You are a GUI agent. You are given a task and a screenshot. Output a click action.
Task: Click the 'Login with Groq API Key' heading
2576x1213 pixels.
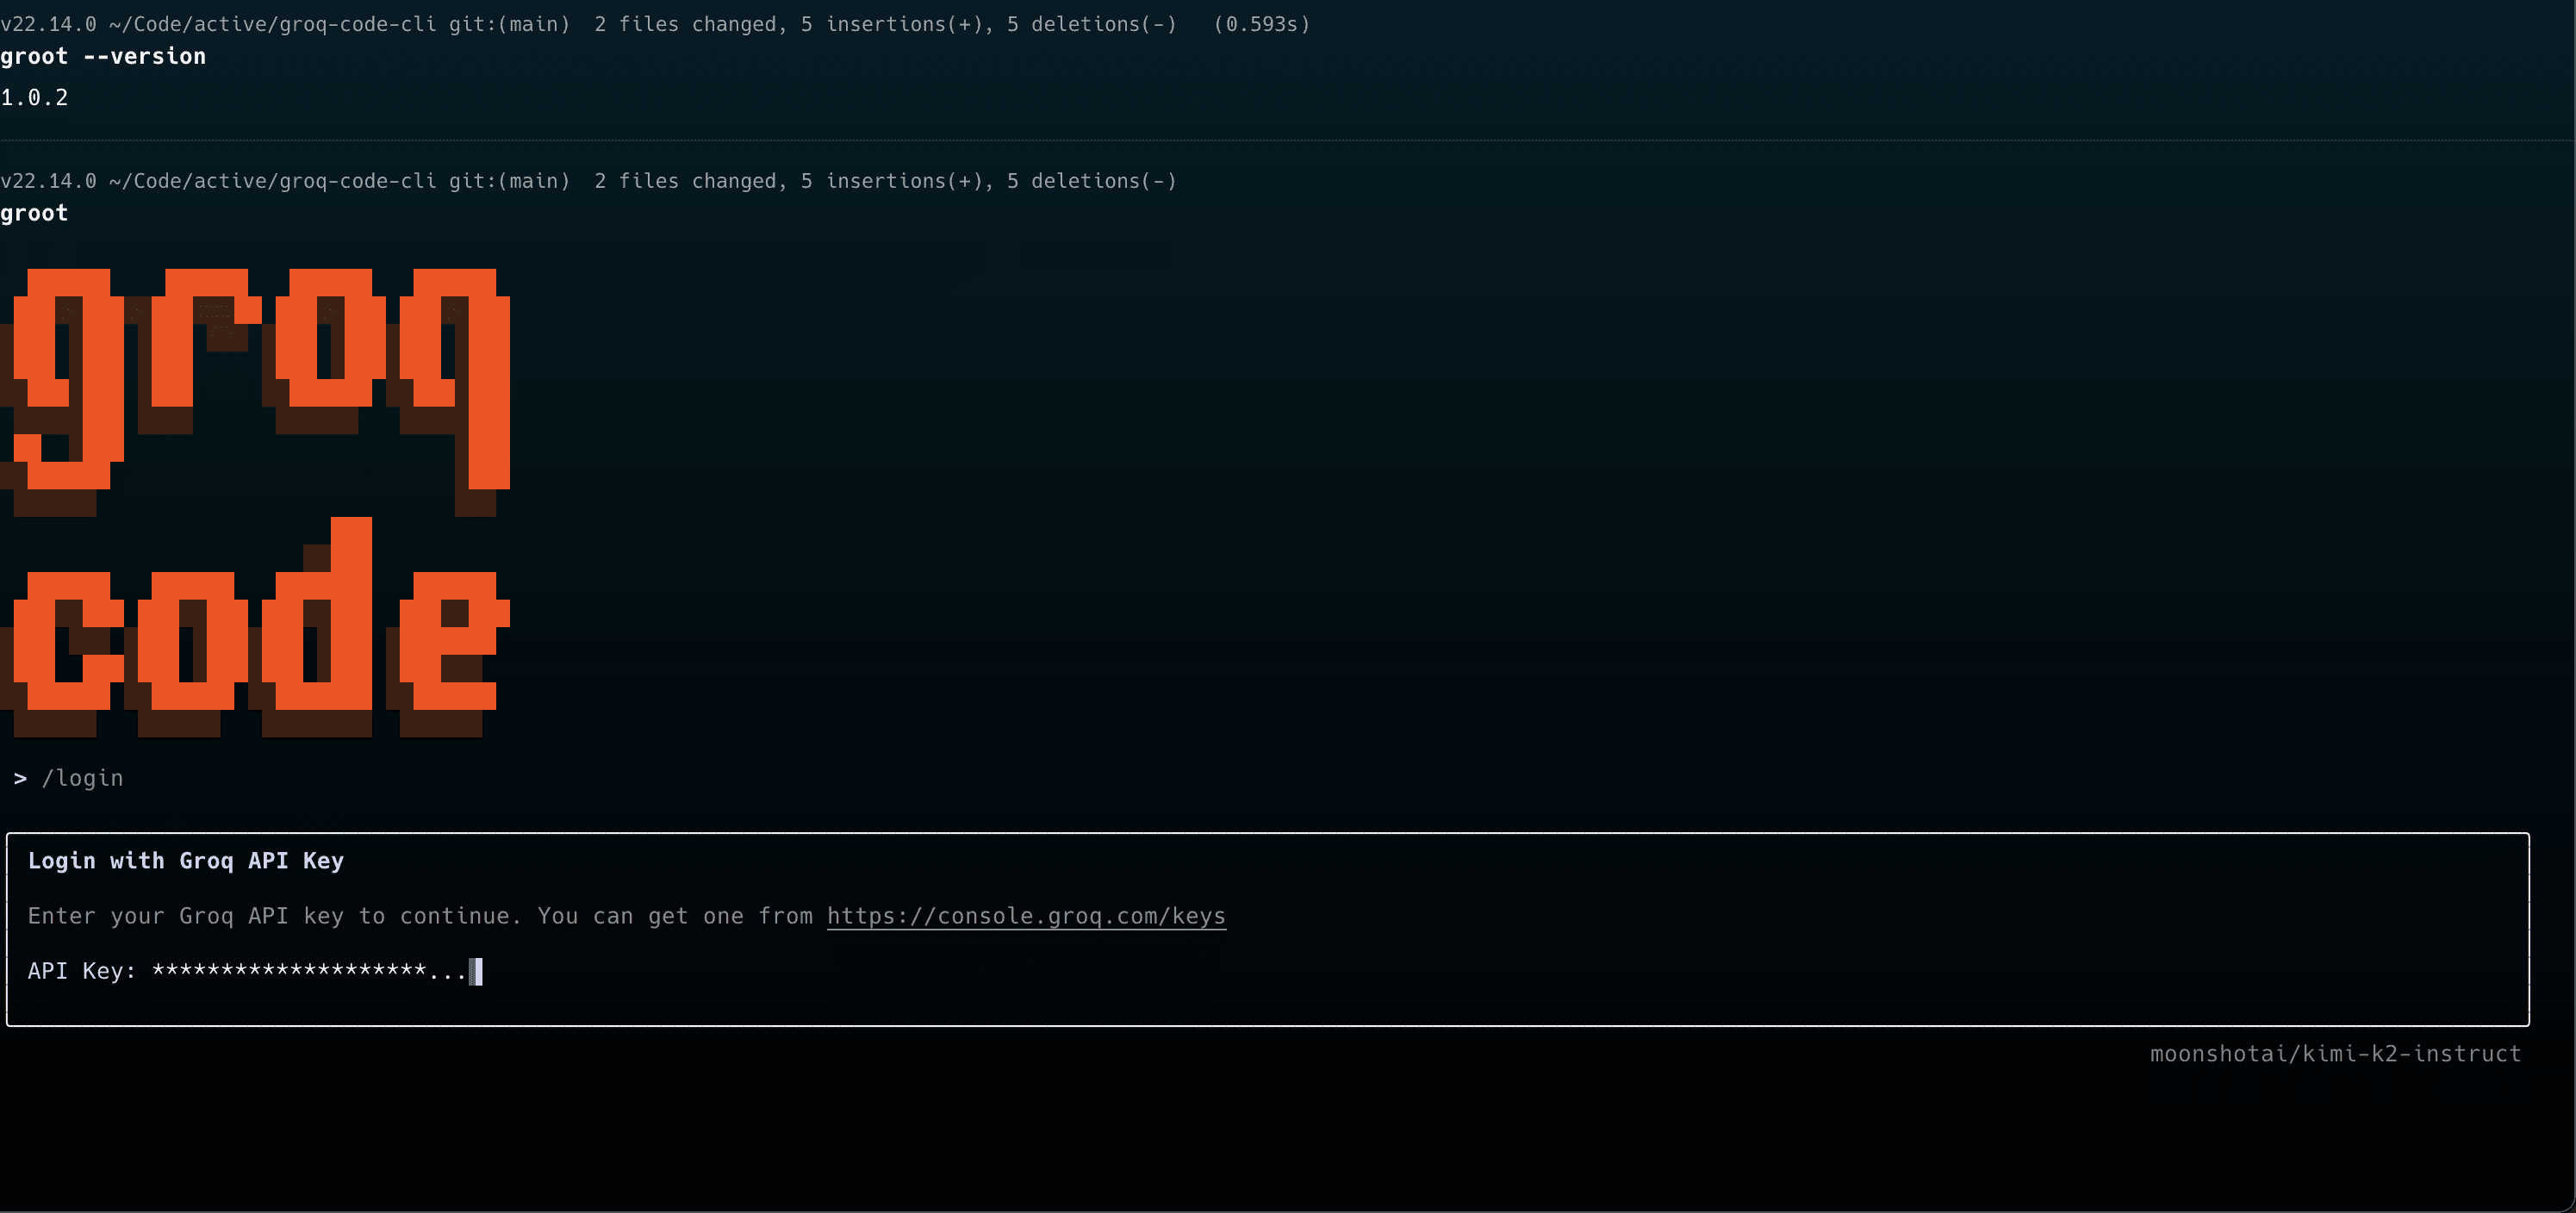(x=186, y=861)
